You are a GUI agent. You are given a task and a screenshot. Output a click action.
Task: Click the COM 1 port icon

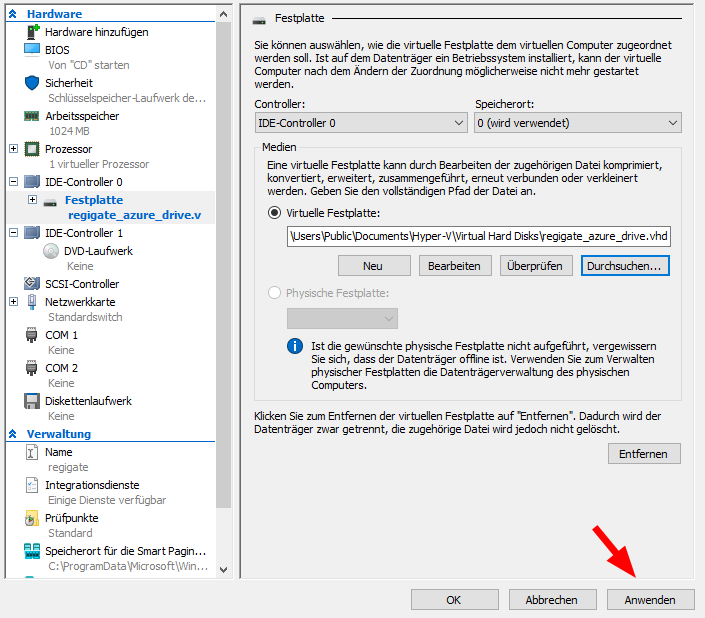31,335
